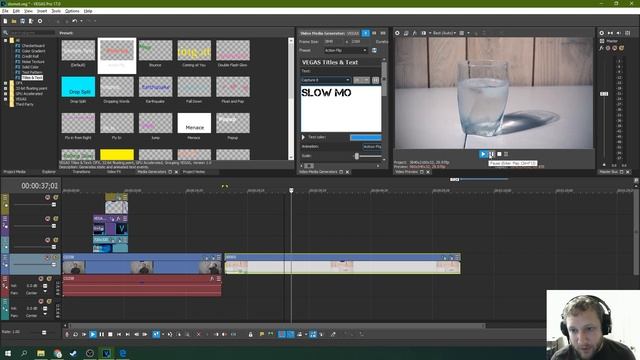Click the Open project folder icon
The height and width of the screenshot is (360, 640).
(13, 21)
